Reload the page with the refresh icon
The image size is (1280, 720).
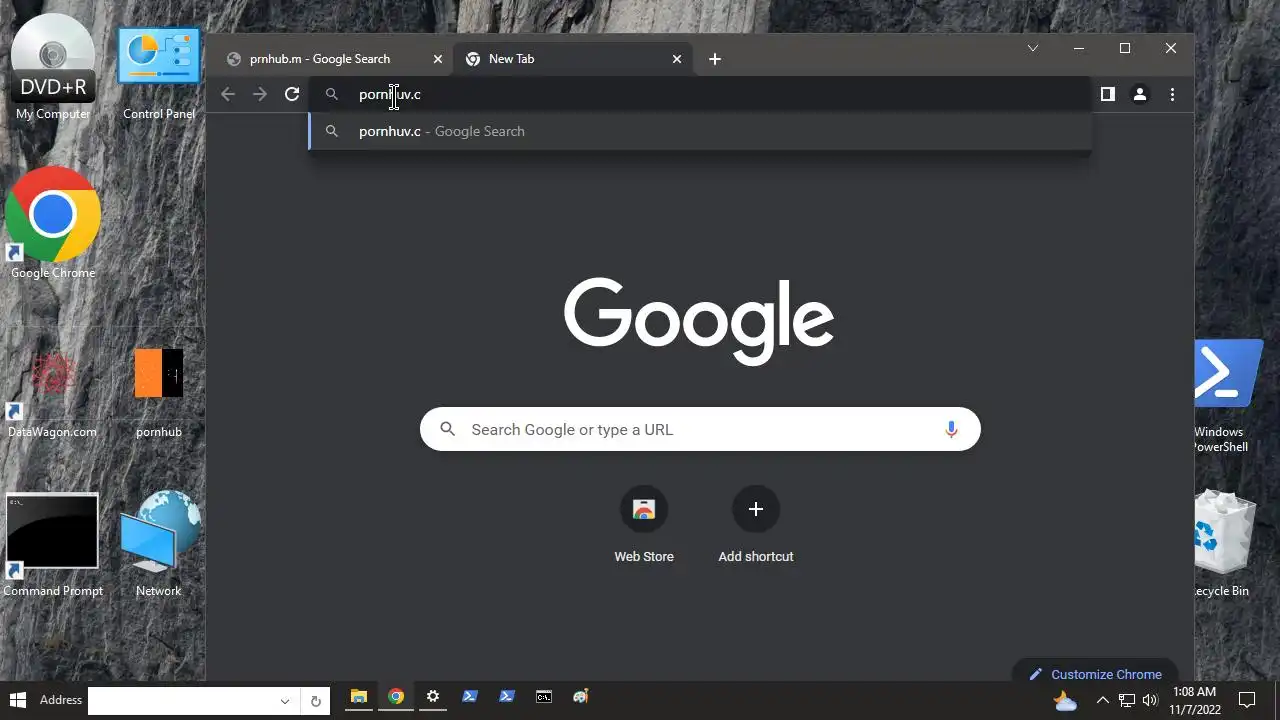292,94
